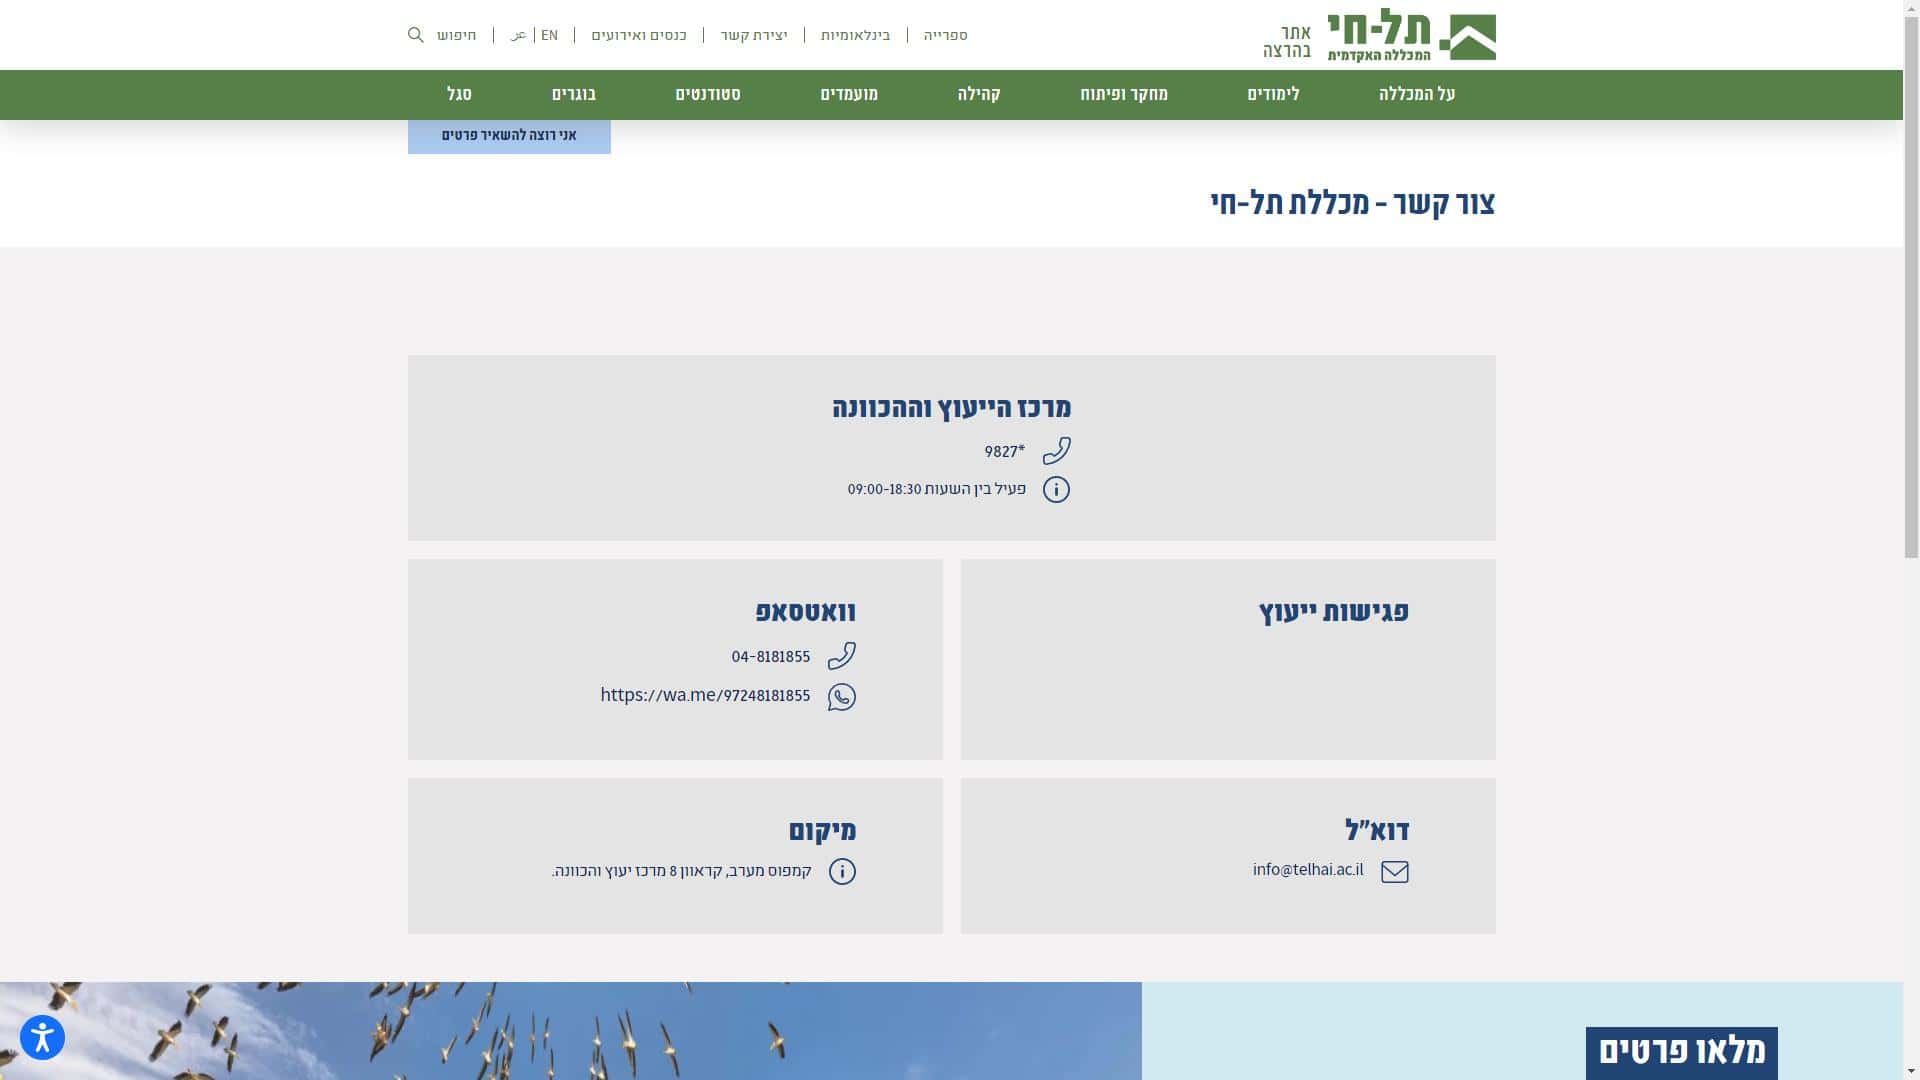Click the info icon under מיקום
The image size is (1920, 1080).
click(x=842, y=871)
